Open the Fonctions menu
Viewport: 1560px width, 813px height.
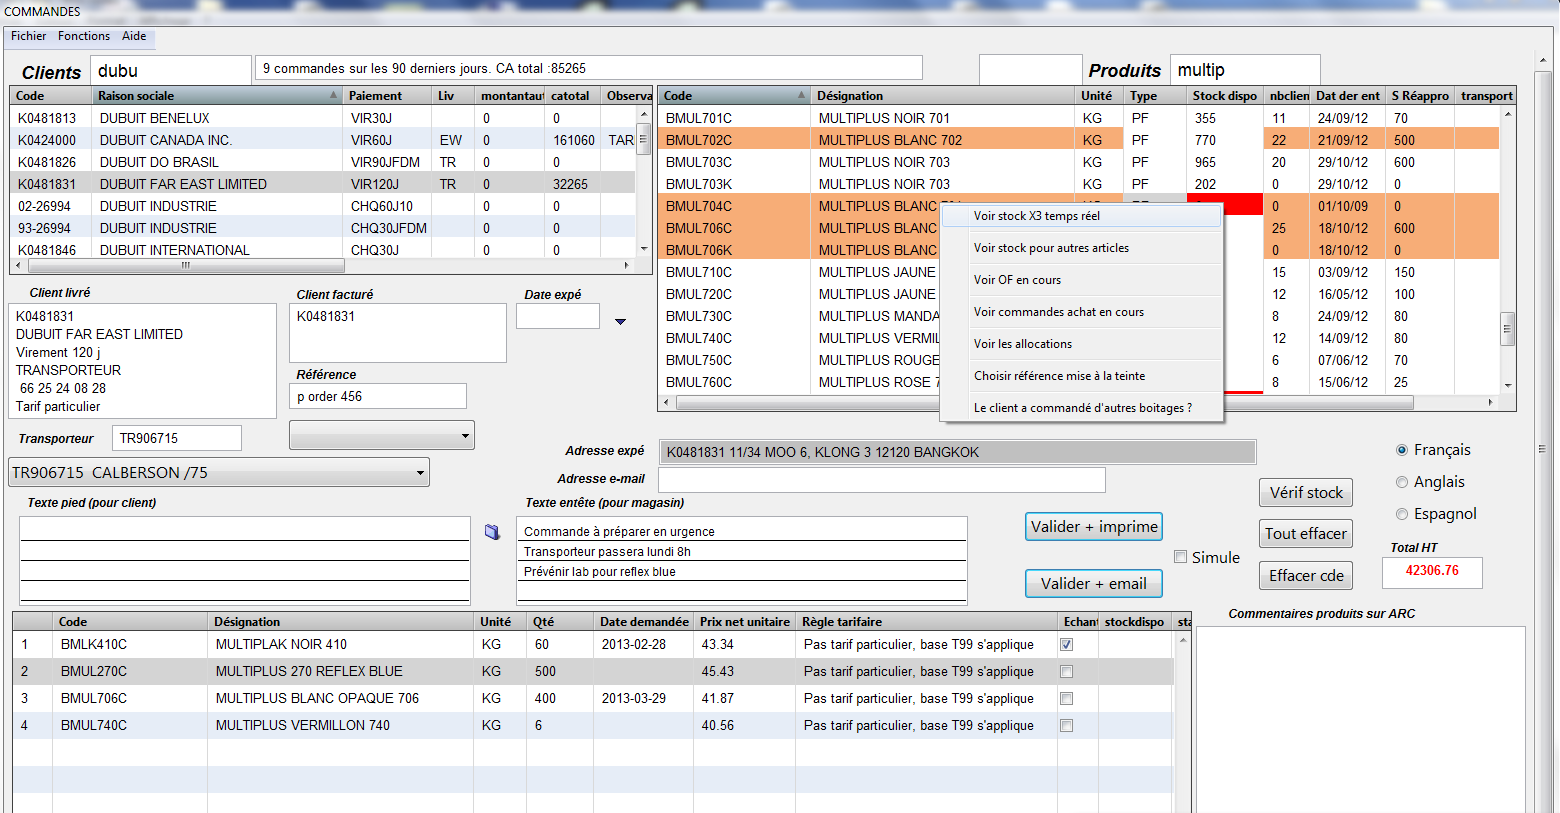(84, 36)
